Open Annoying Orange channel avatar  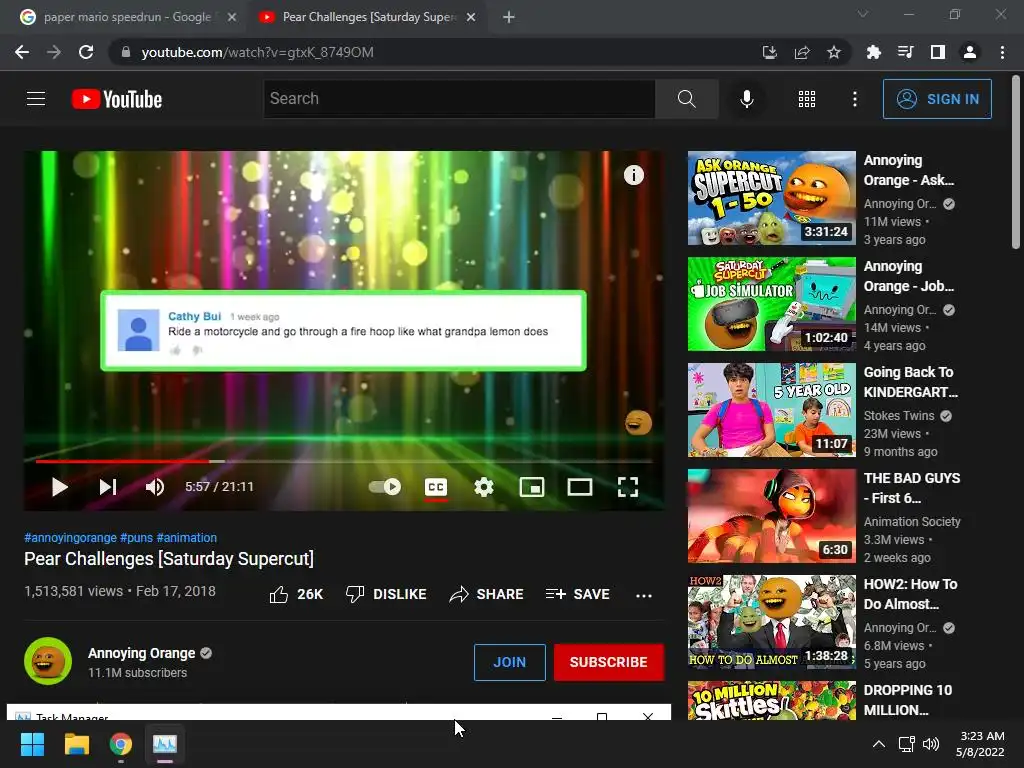click(48, 661)
